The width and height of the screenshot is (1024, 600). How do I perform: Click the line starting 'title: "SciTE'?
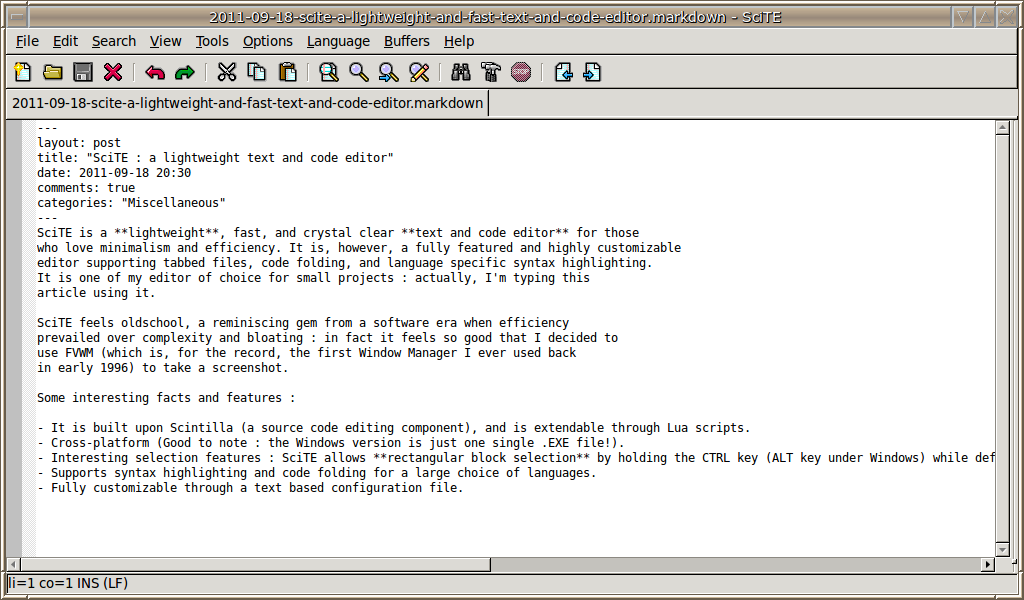click(x=216, y=158)
